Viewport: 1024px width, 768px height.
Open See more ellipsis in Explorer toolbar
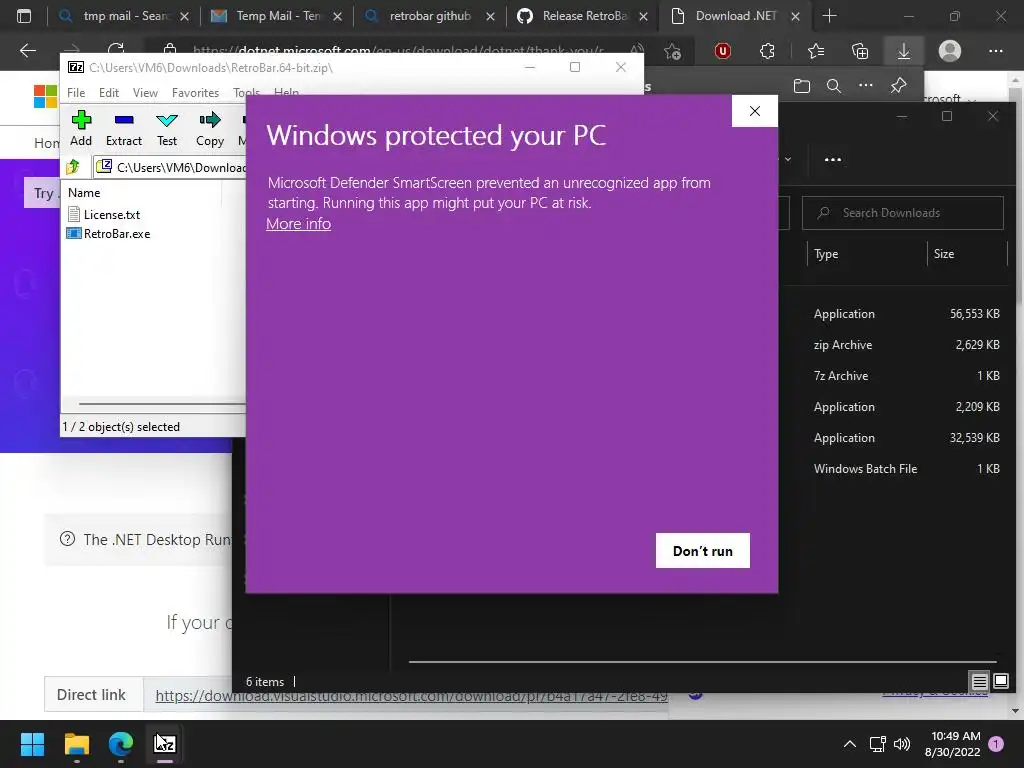[833, 159]
